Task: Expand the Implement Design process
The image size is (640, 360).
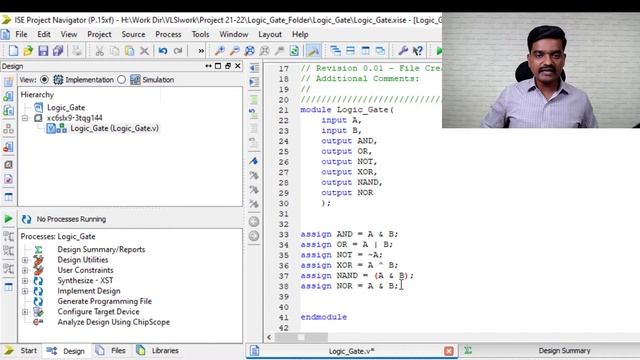Action: (25, 291)
